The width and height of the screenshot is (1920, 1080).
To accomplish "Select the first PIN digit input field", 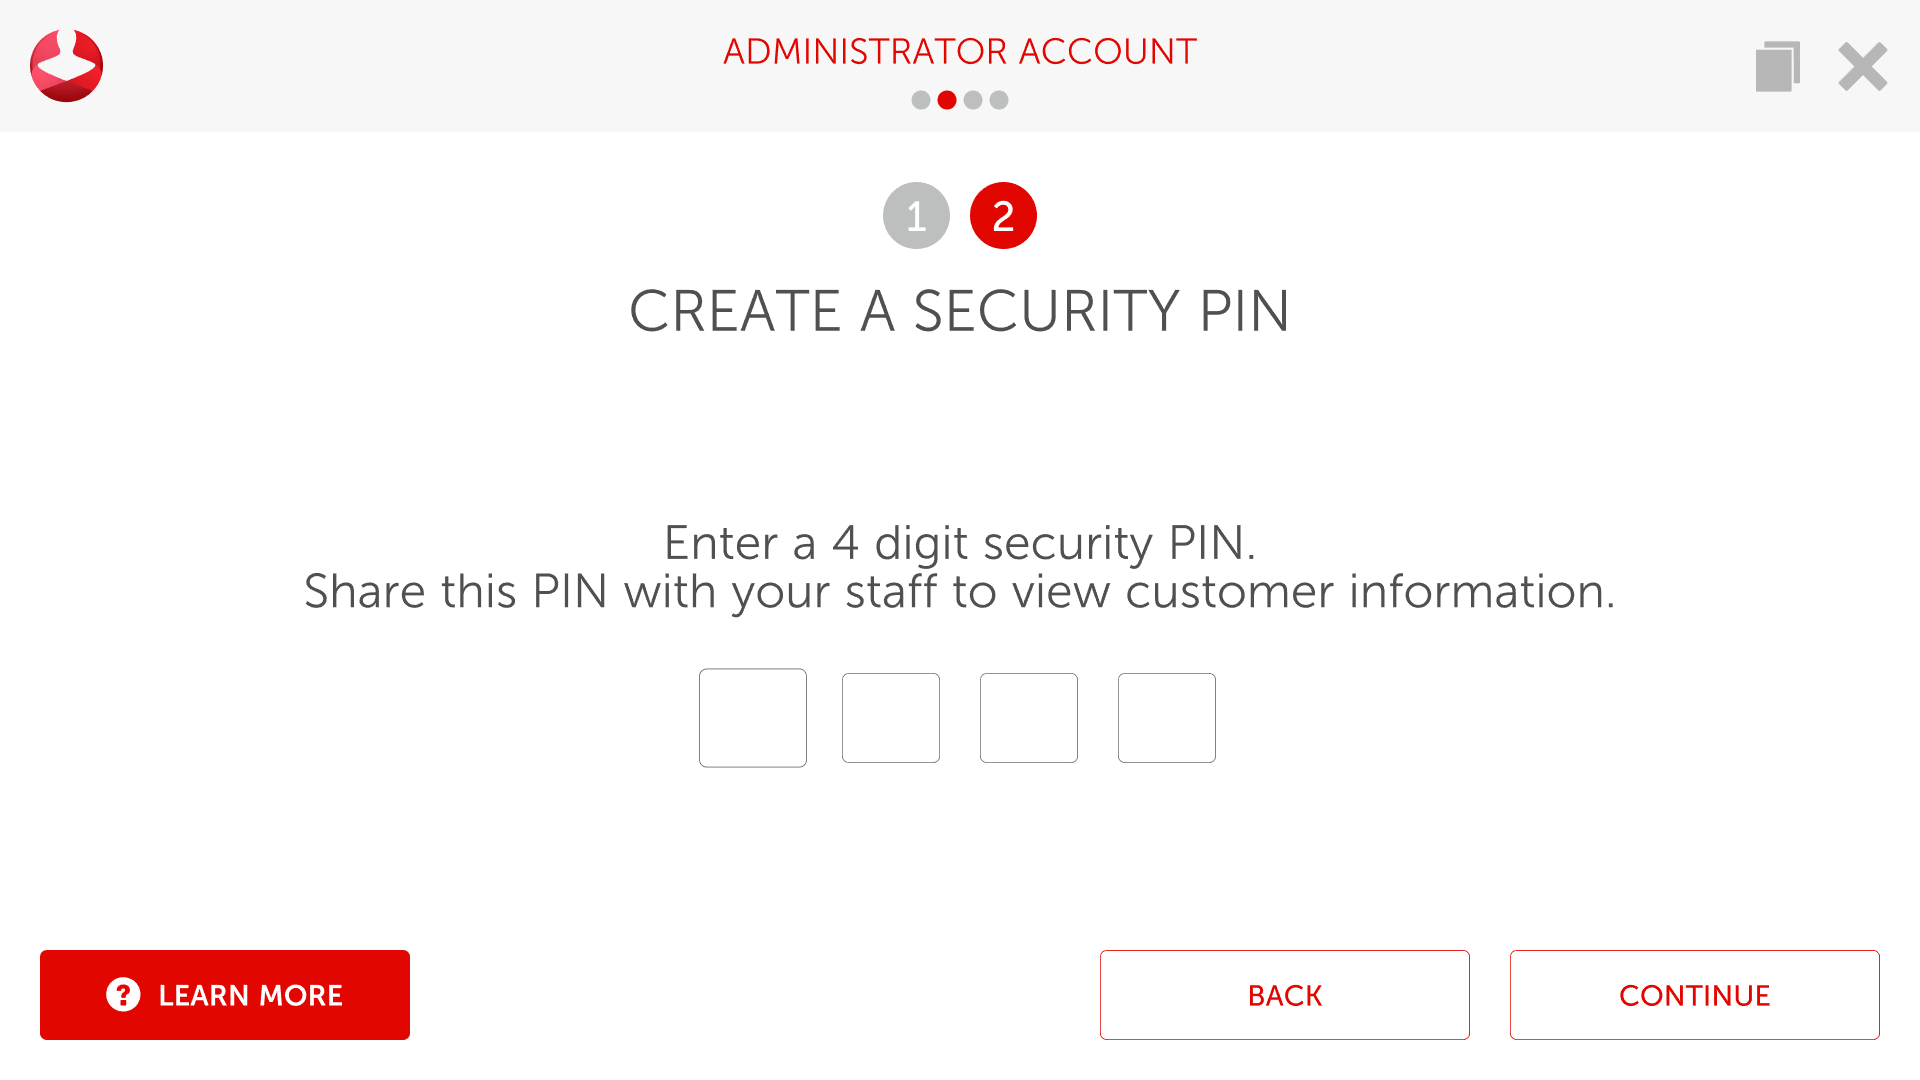I will pos(753,717).
